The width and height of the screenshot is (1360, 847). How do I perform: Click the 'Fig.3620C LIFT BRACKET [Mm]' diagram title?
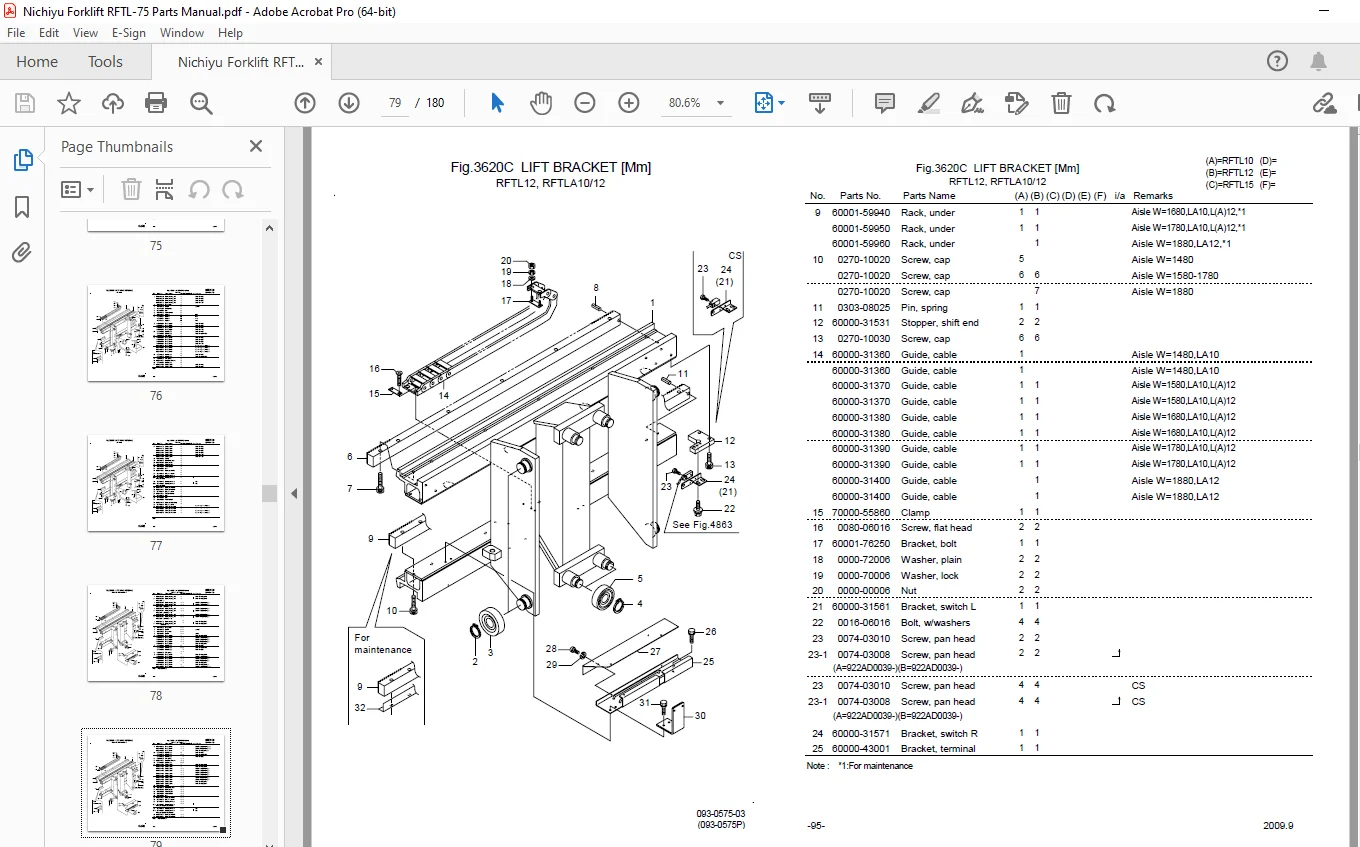click(x=550, y=168)
